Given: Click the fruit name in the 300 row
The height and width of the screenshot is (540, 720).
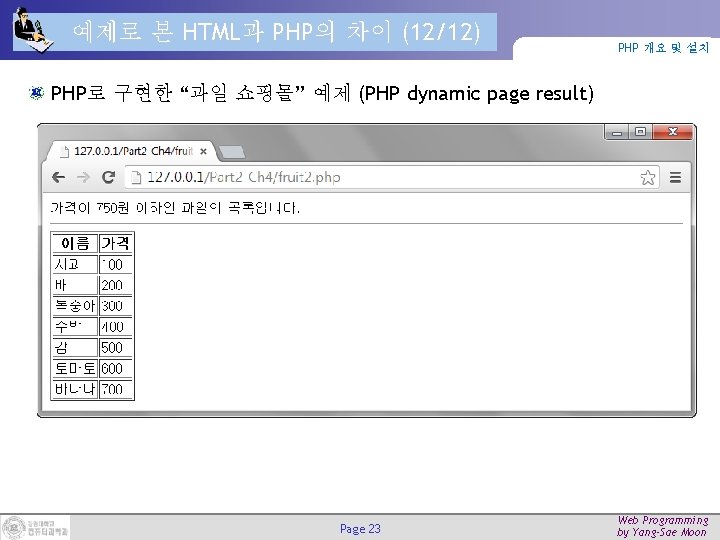Looking at the screenshot, I should coord(75,306).
